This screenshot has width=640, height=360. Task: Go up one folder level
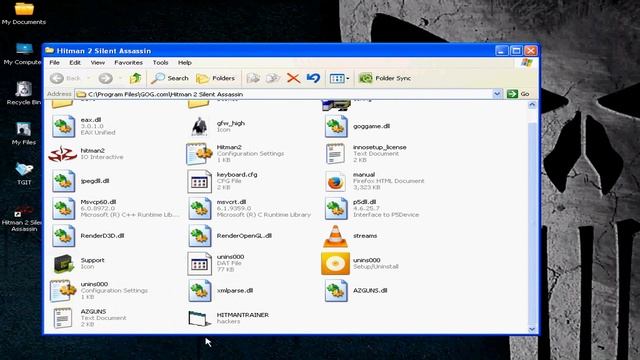pyautogui.click(x=136, y=78)
